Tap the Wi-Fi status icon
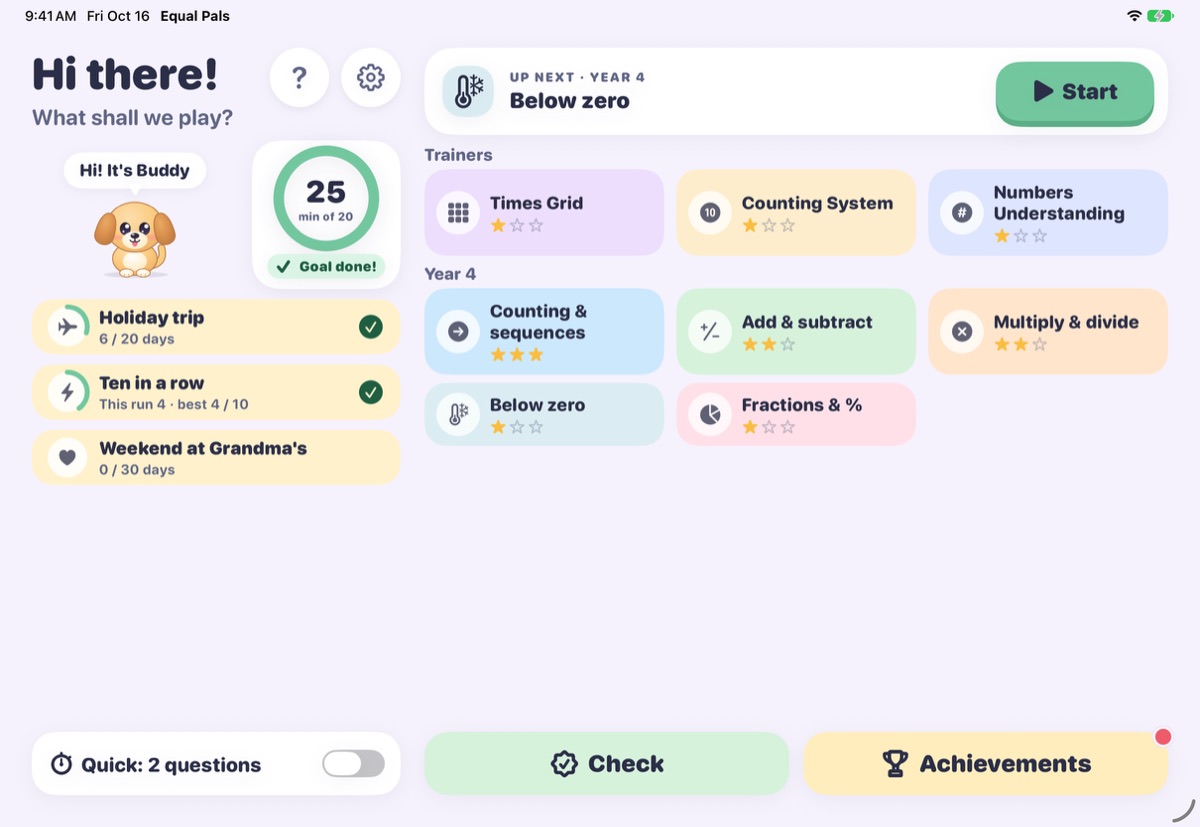 [x=1134, y=16]
